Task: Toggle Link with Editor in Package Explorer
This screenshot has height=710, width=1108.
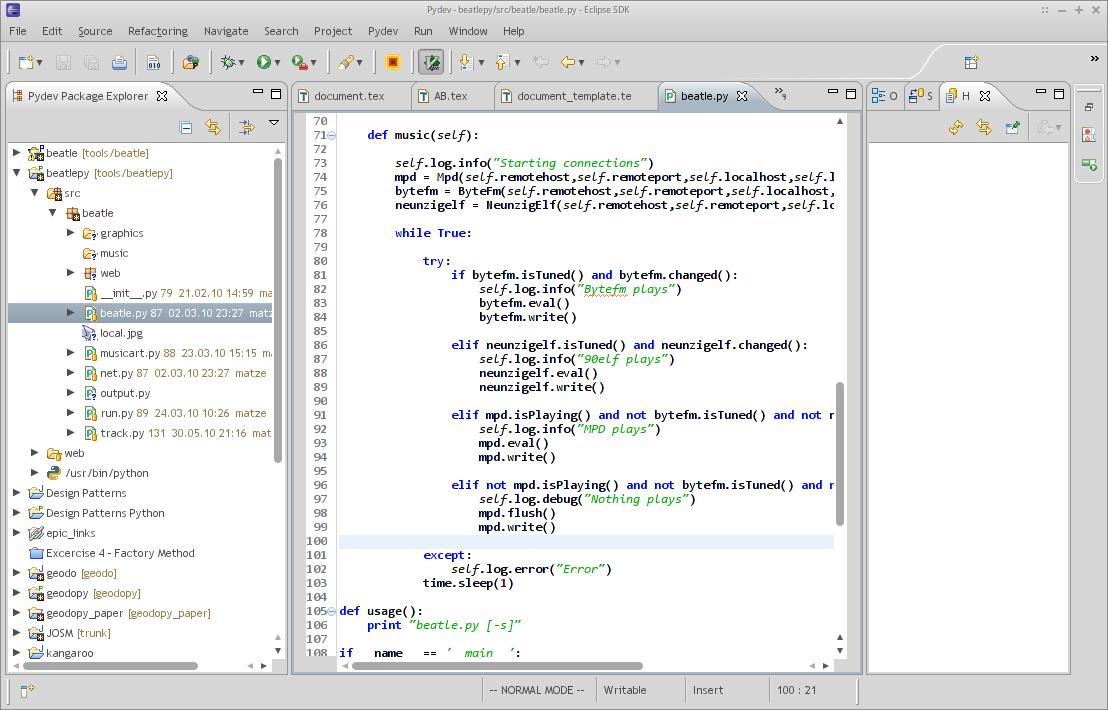Action: 213,127
